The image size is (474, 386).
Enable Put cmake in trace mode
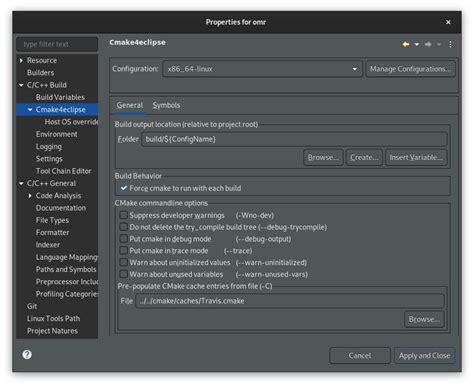point(124,250)
